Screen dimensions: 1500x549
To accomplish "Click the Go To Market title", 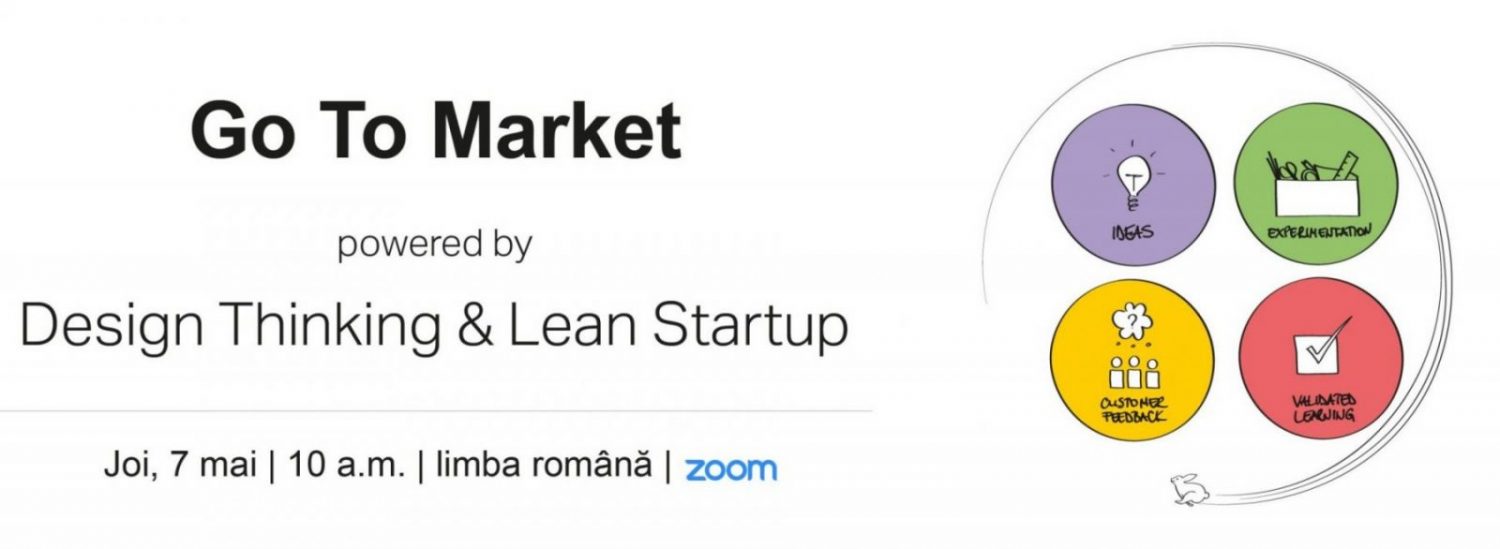I will click(x=436, y=131).
